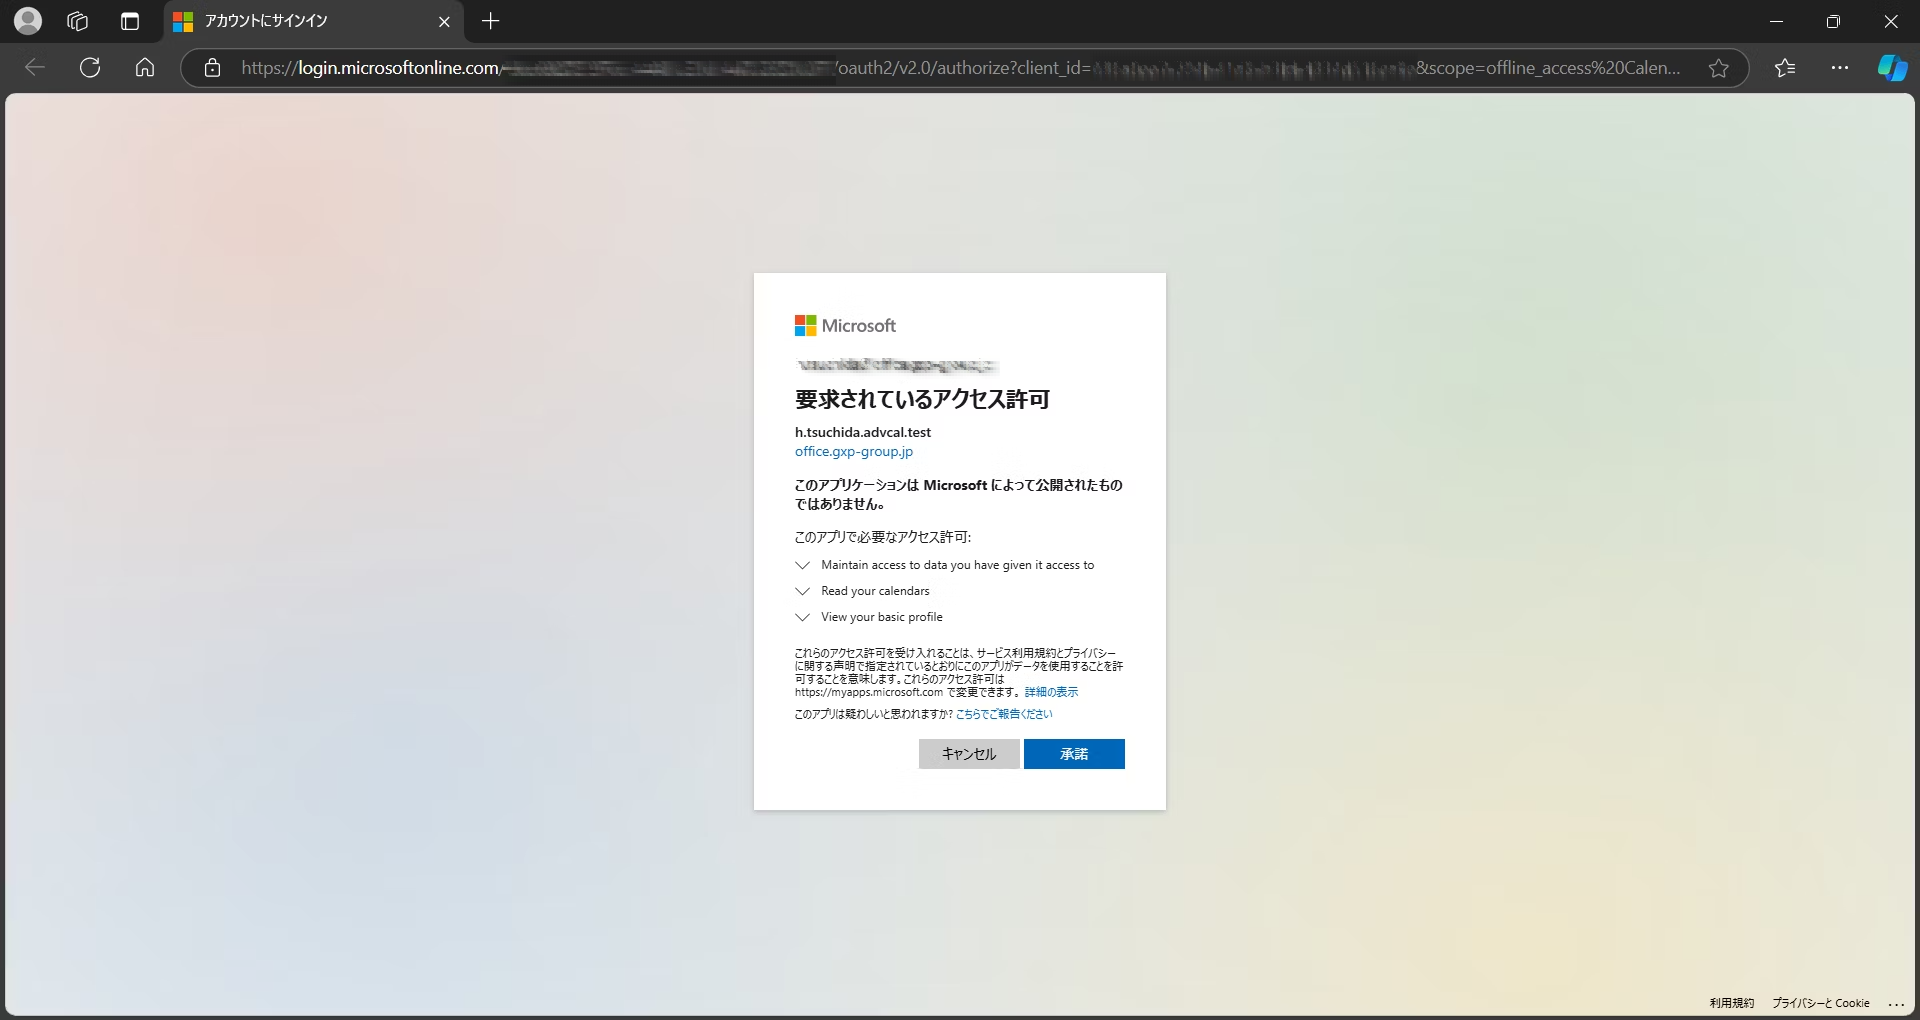This screenshot has height=1020, width=1920.
Task: Open the 利用規約 footer link
Action: pos(1732,1003)
